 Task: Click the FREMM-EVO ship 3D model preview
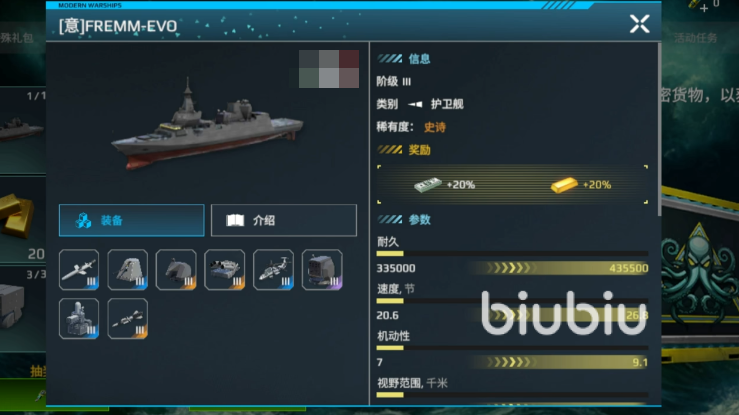207,125
